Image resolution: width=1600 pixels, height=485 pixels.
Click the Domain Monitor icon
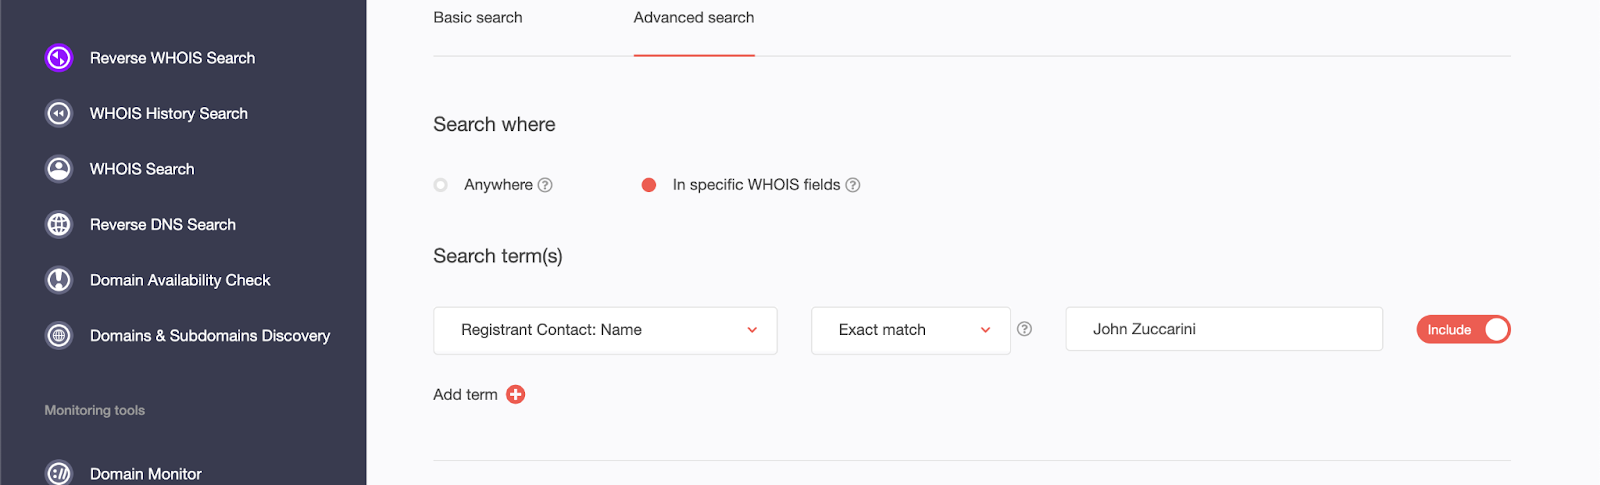point(59,473)
